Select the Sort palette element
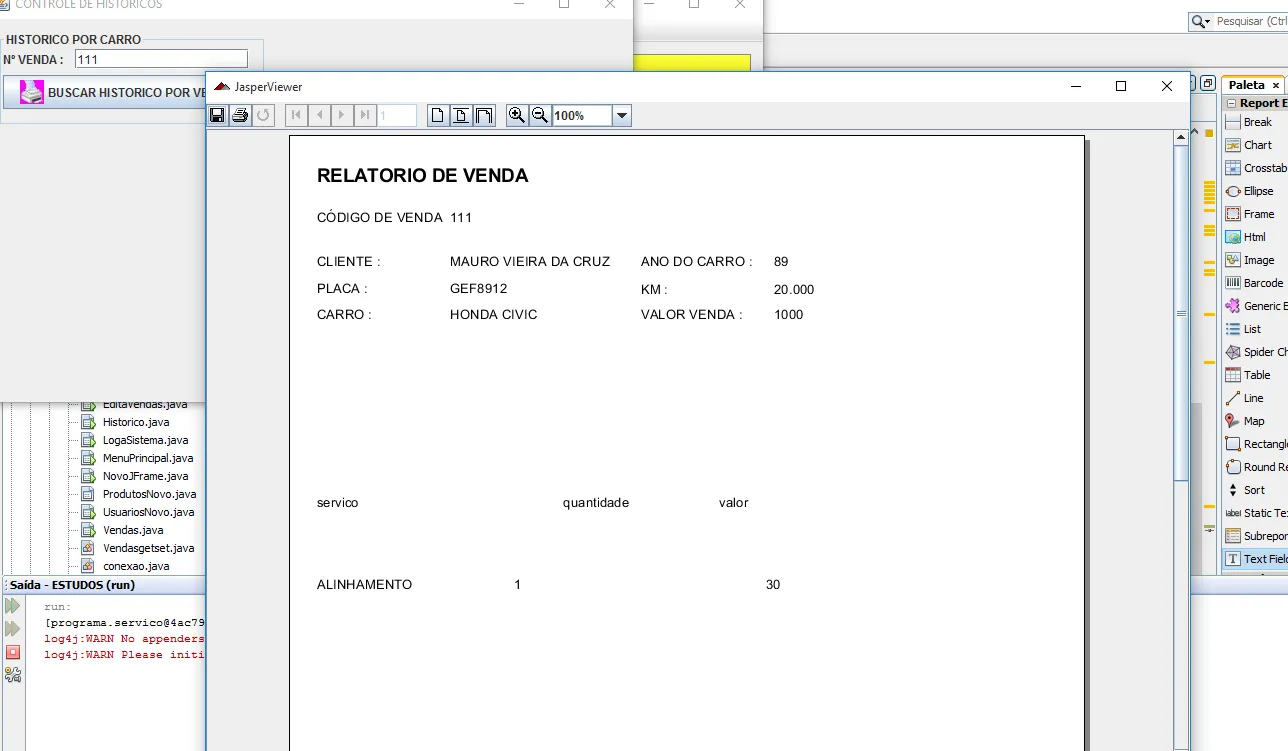 click(x=1257, y=490)
